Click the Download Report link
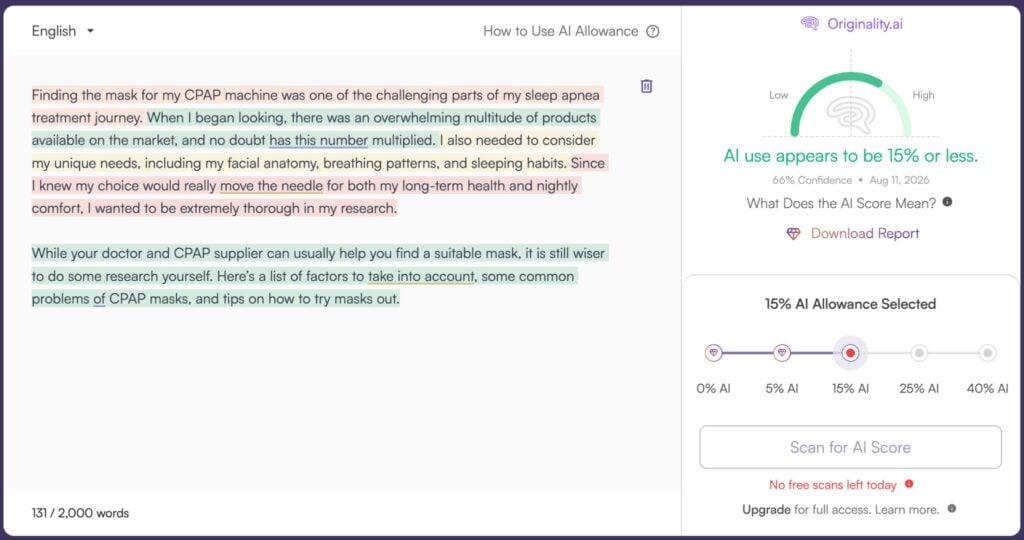The image size is (1024, 540). point(865,234)
